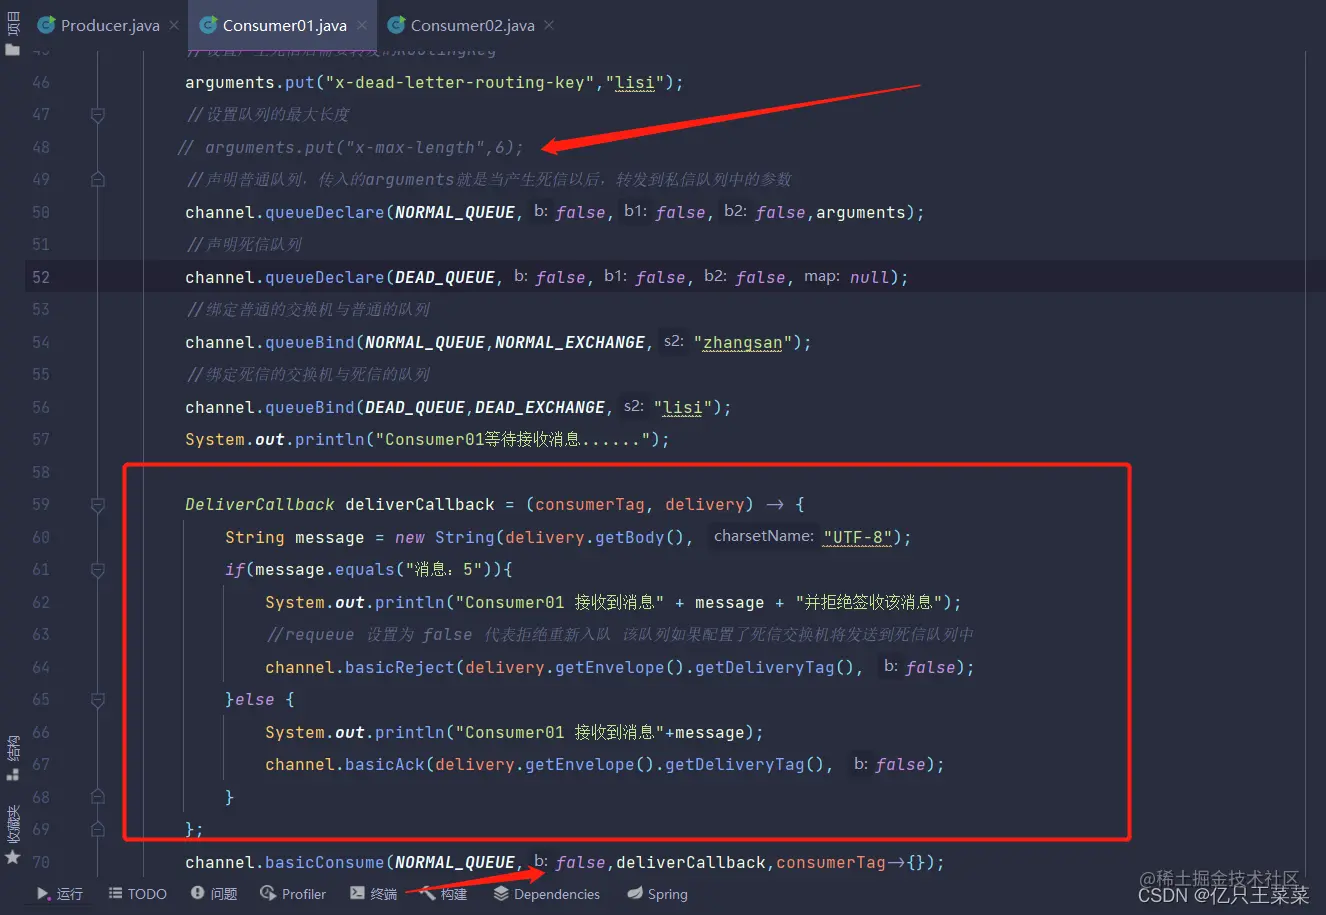The height and width of the screenshot is (915, 1326).
Task: Click line number 46 in the gutter
Action: (41, 82)
